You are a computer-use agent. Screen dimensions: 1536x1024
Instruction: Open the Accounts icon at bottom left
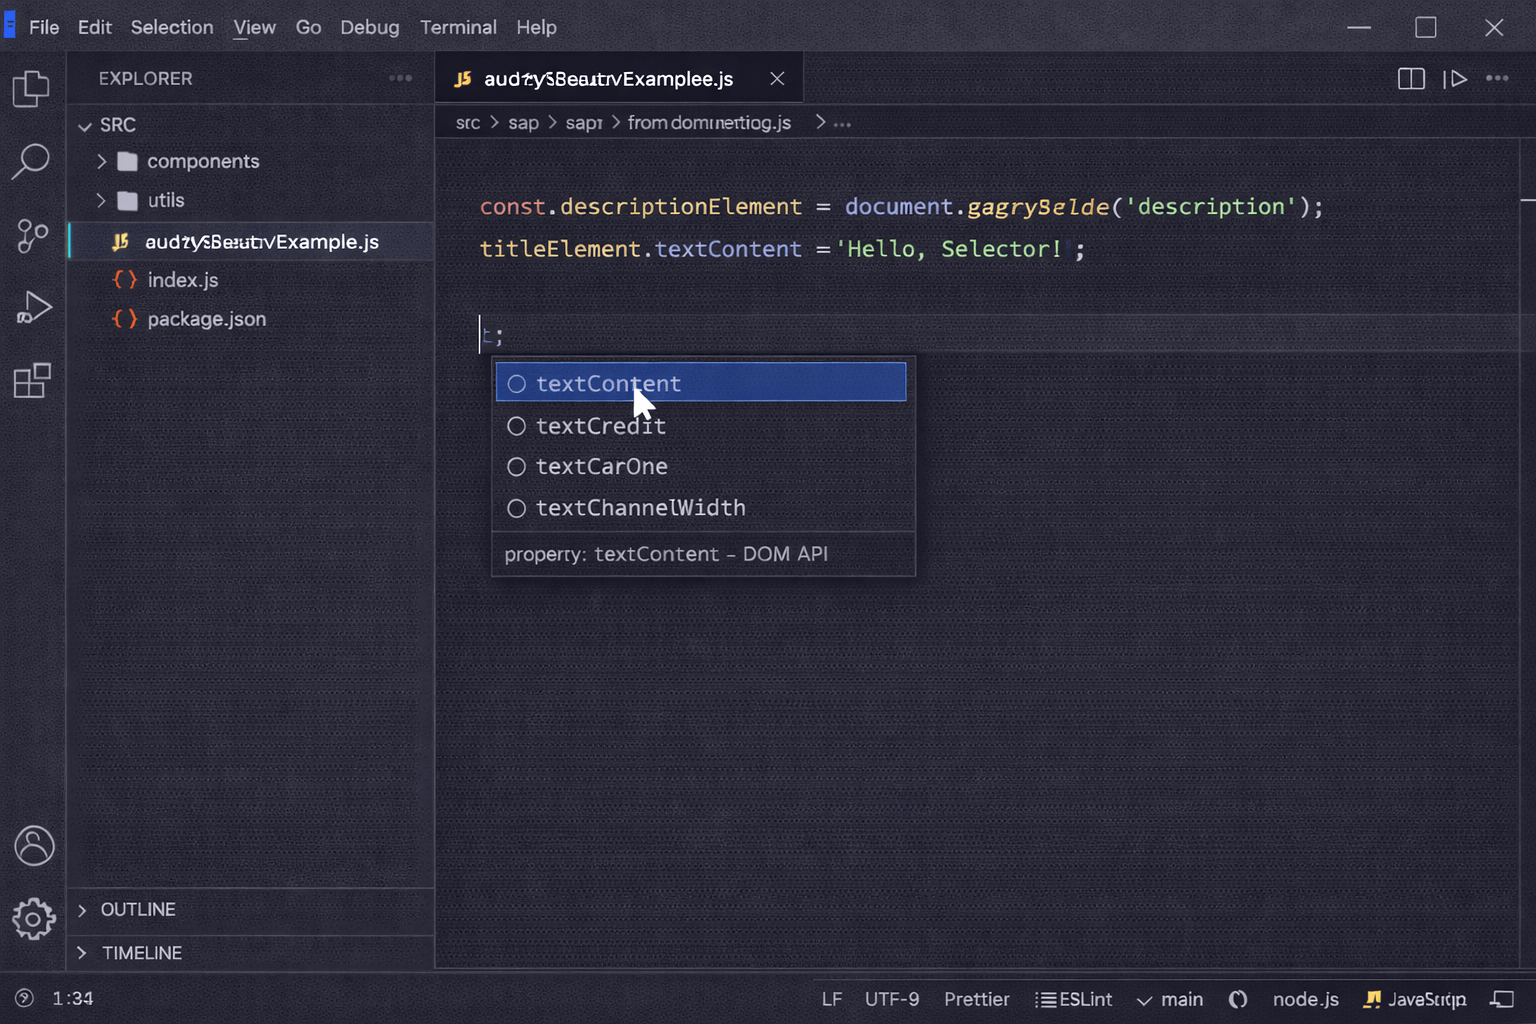(x=33, y=845)
